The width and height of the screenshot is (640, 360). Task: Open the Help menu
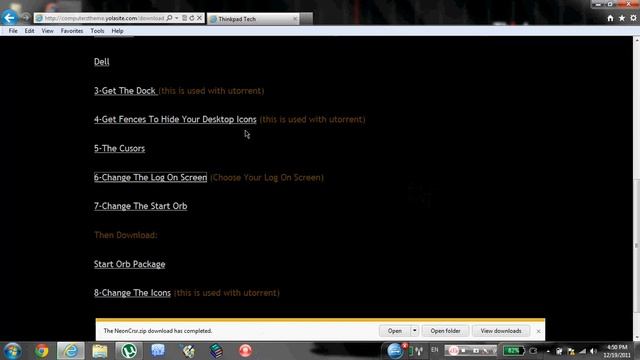[117, 31]
